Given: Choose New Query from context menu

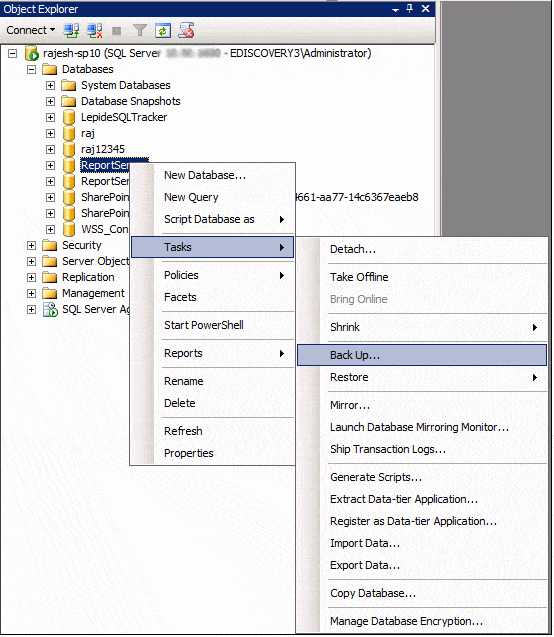Looking at the screenshot, I should (x=212, y=197).
